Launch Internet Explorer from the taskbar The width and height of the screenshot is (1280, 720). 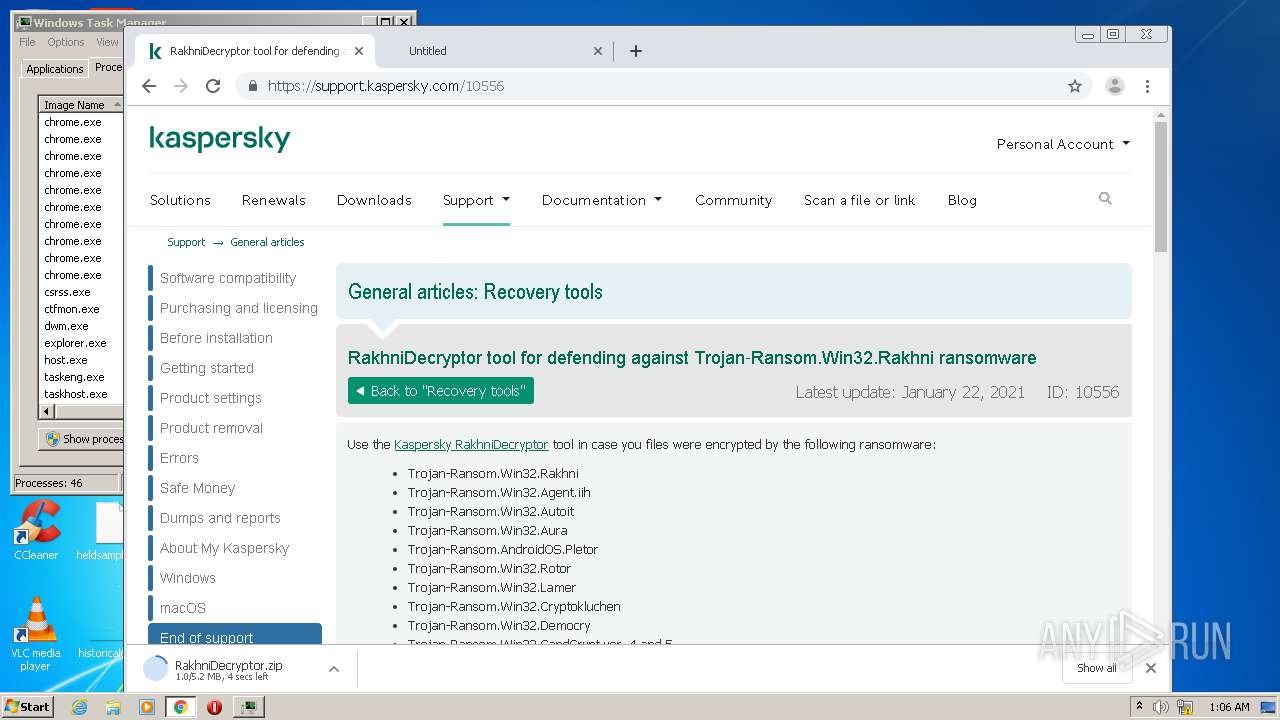pyautogui.click(x=80, y=707)
